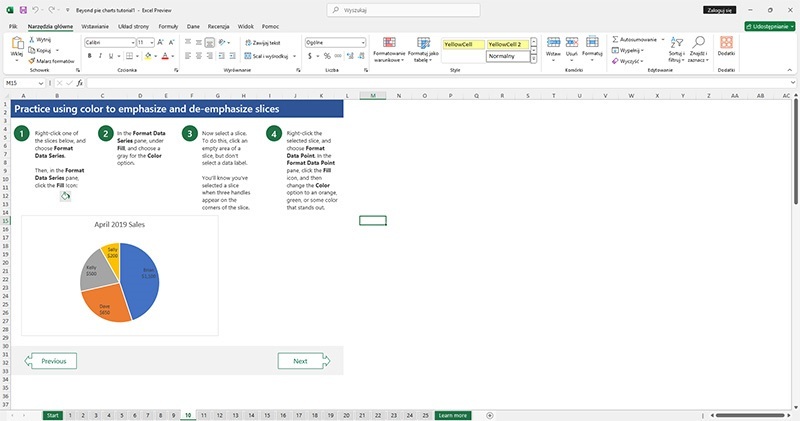Open the Ogólne number format dropdown
Viewport: 800px width, 421px height.
click(x=335, y=43)
